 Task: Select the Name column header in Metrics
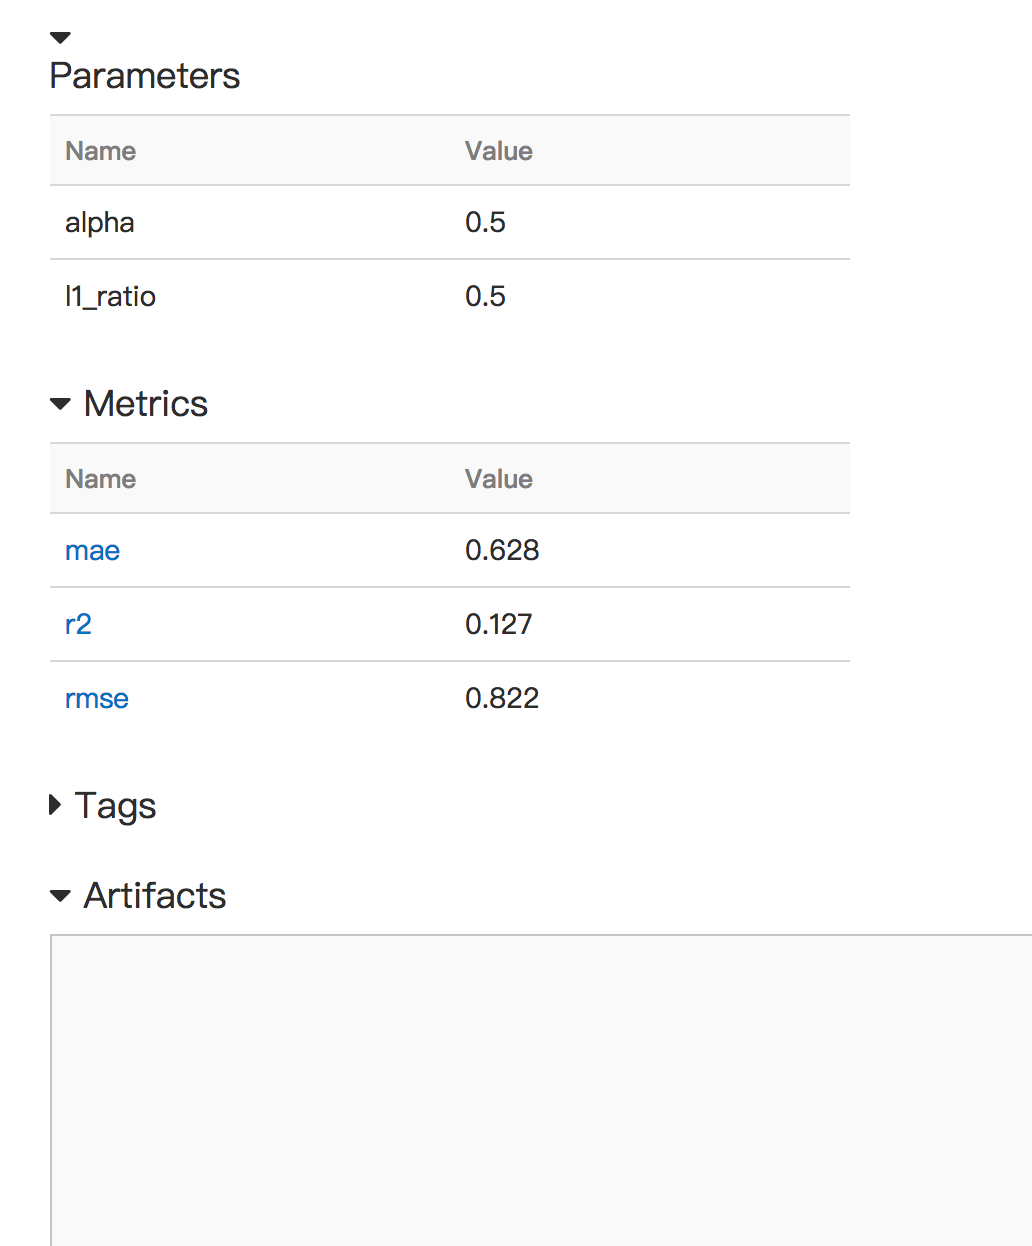[x=100, y=479]
